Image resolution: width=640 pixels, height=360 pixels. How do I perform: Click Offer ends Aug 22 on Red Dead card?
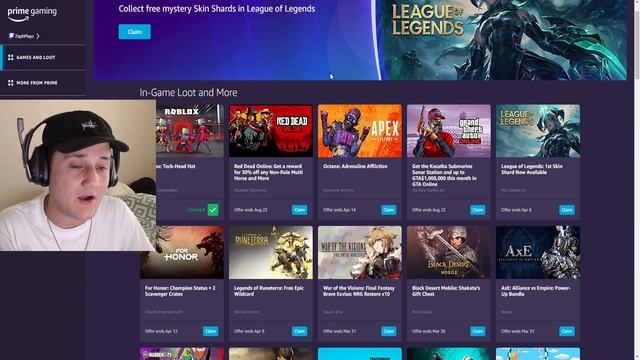pyautogui.click(x=251, y=210)
